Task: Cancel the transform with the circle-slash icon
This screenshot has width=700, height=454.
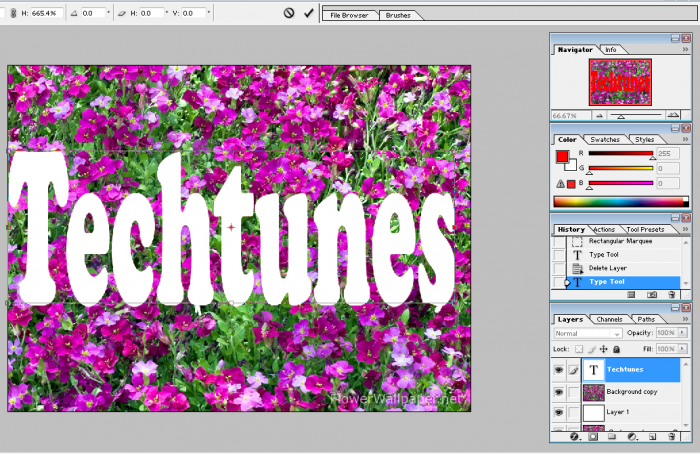Action: [289, 14]
